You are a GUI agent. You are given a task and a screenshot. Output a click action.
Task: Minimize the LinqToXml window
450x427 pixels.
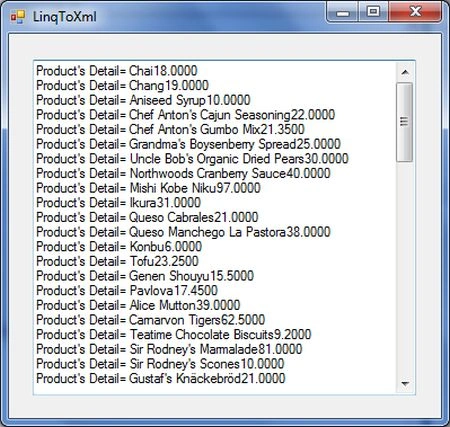343,13
